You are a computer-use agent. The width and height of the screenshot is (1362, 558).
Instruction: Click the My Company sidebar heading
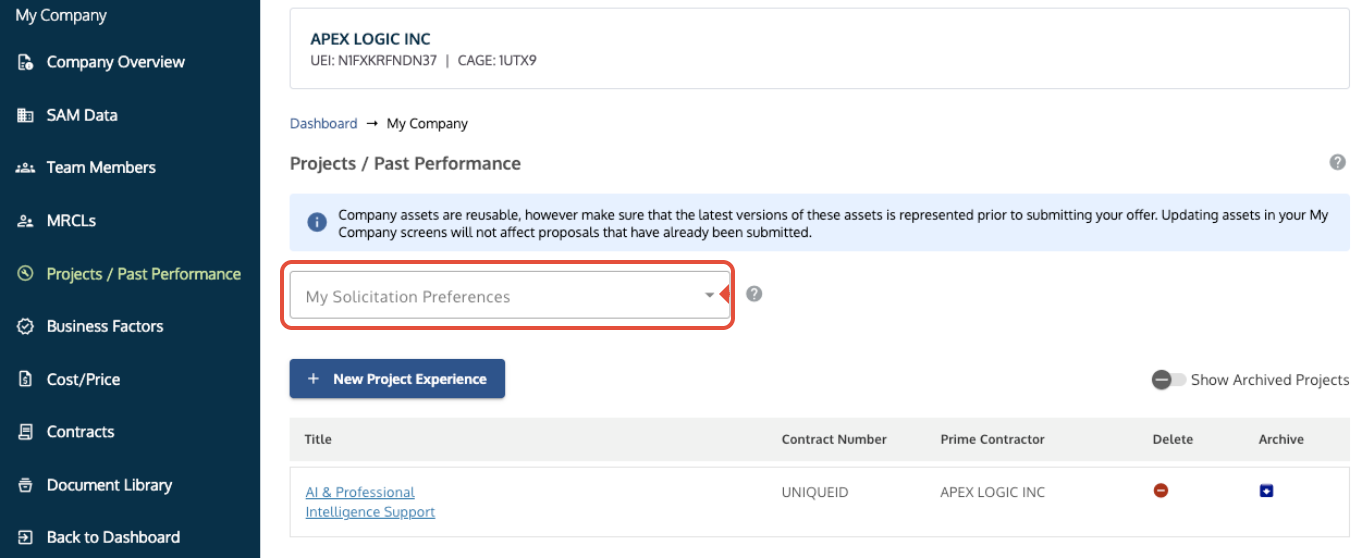pyautogui.click(x=61, y=16)
